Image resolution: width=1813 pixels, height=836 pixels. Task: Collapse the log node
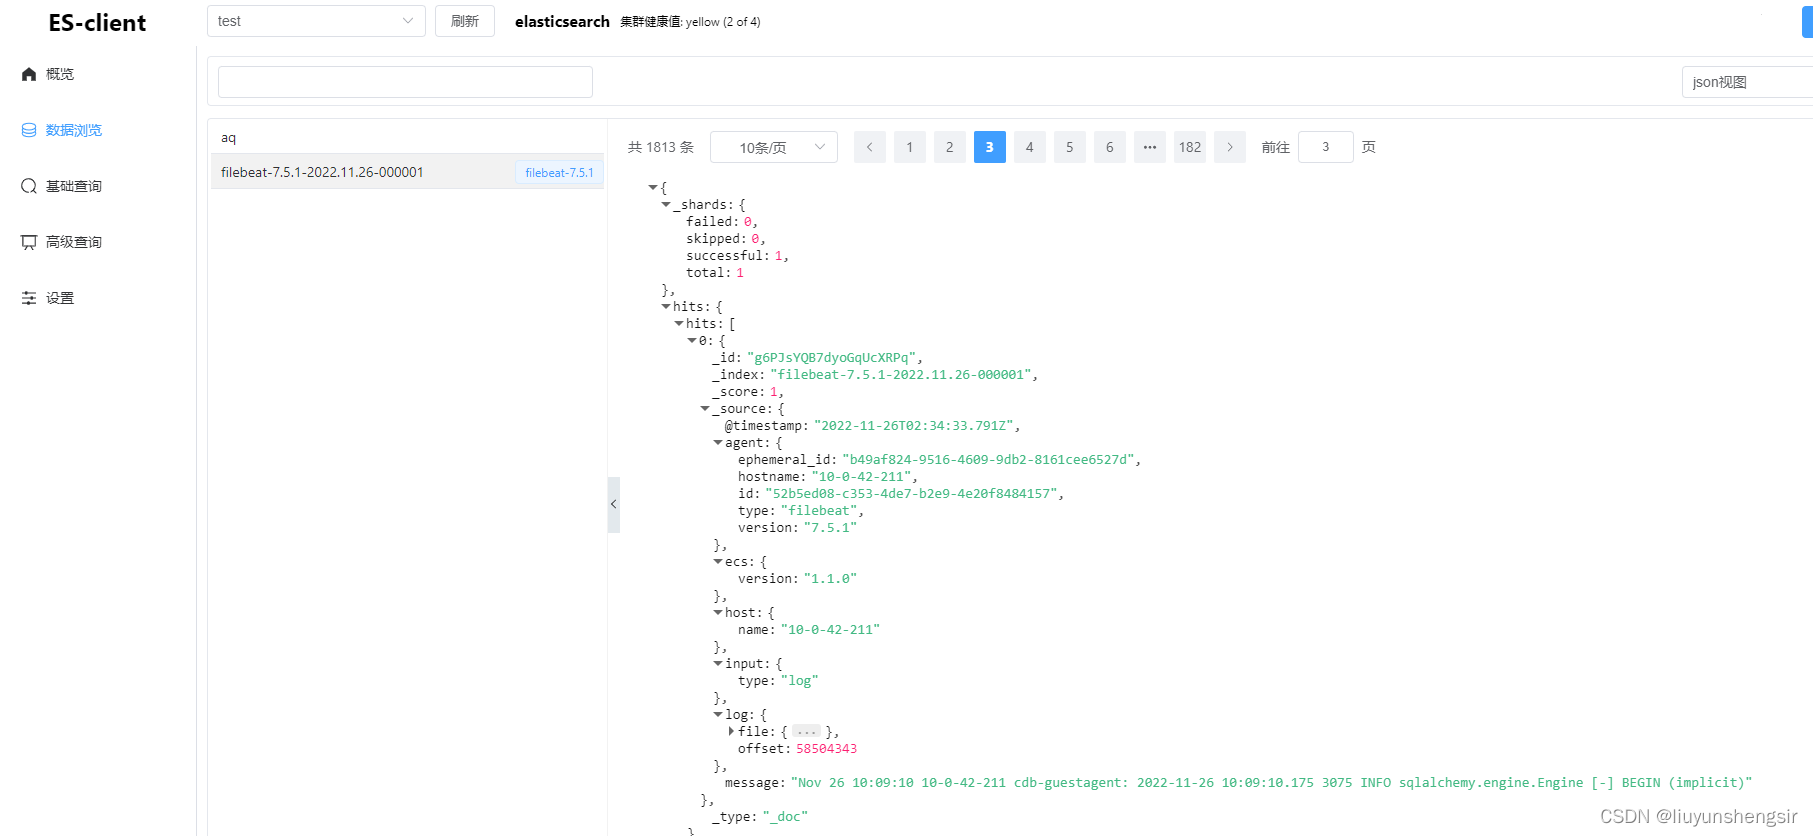click(x=718, y=714)
